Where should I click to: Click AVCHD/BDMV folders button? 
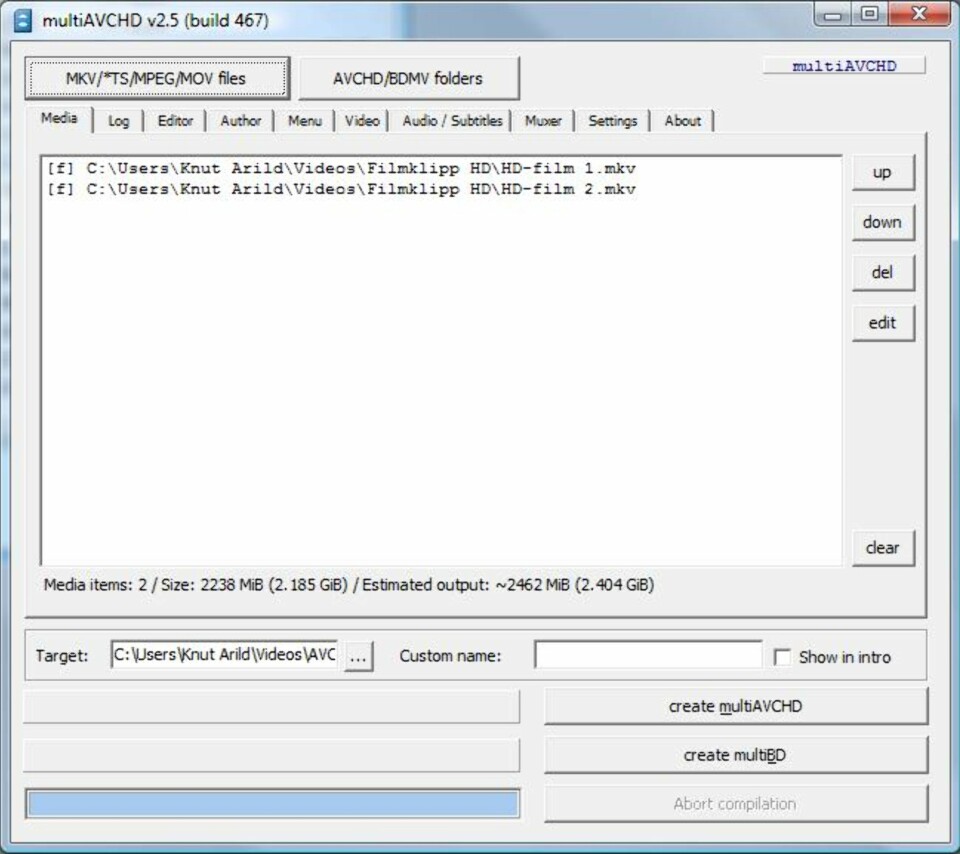408,78
